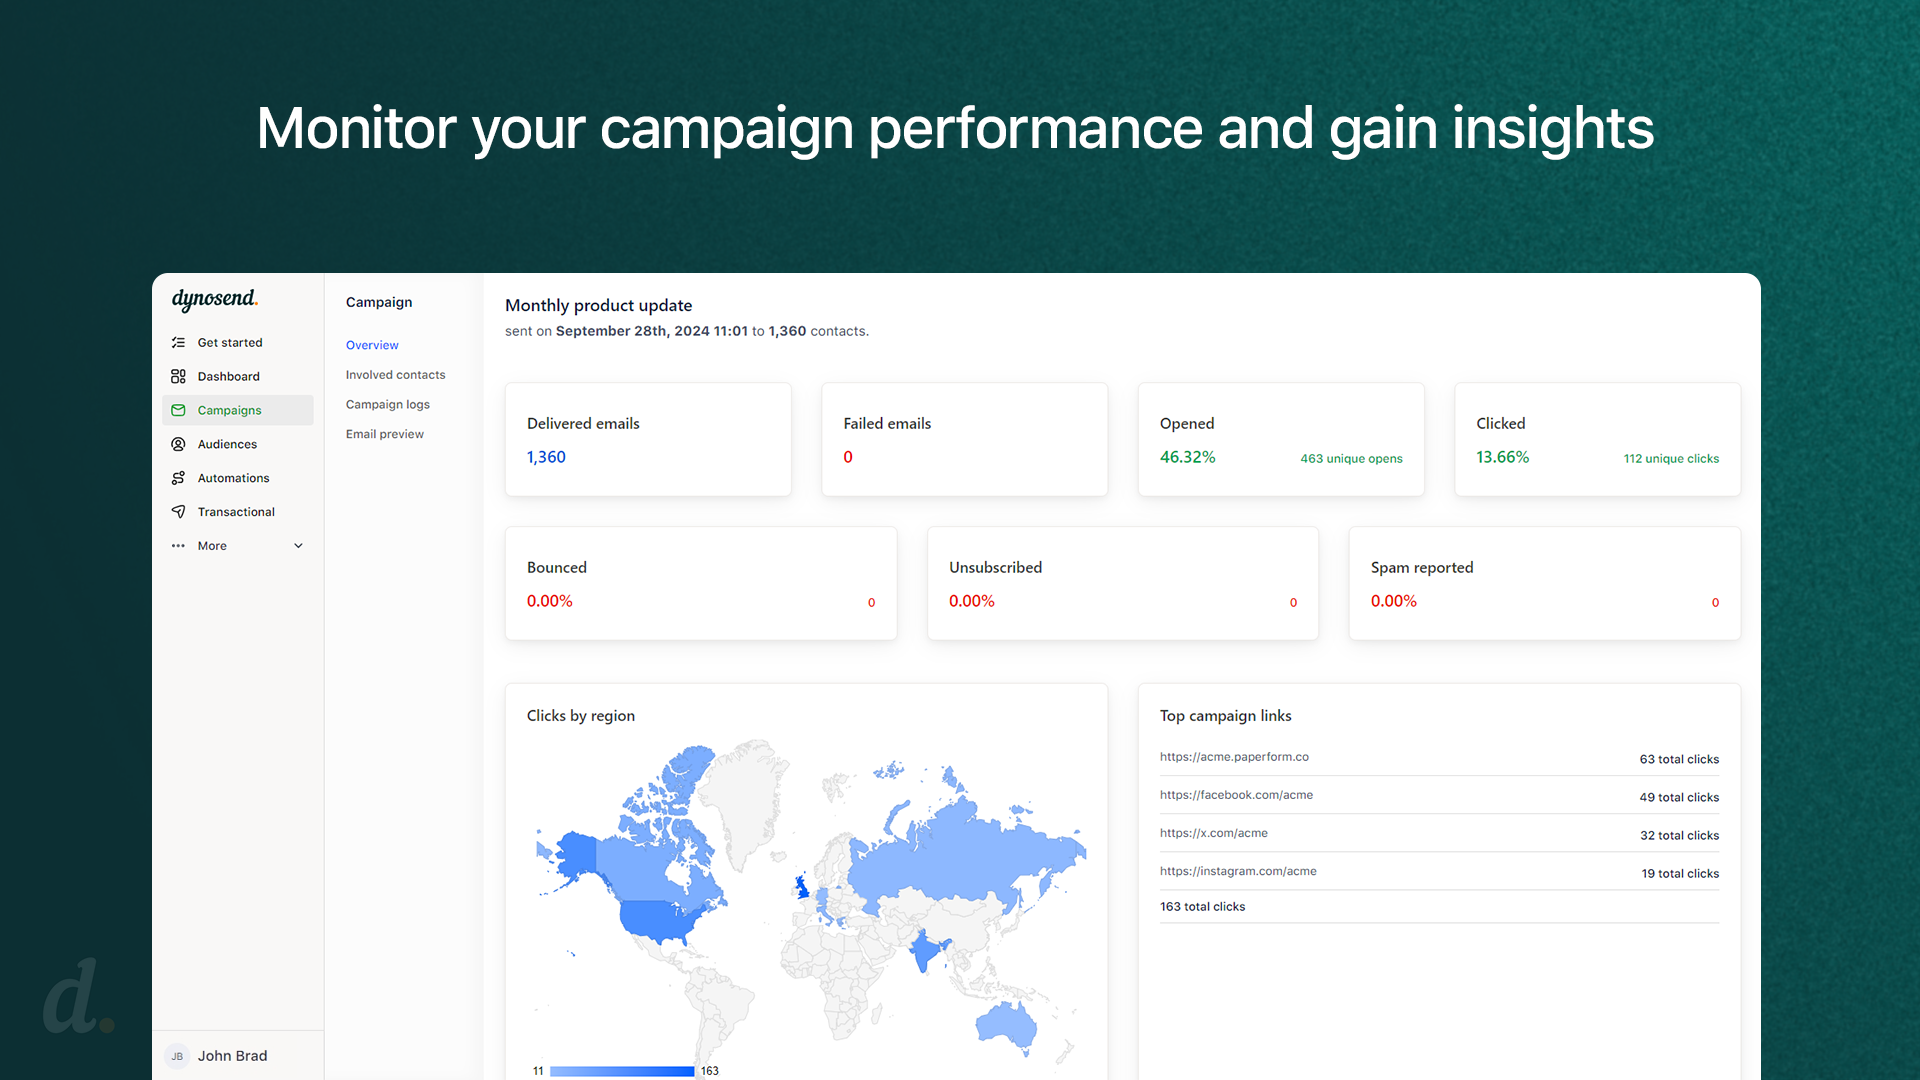The width and height of the screenshot is (1920, 1080).
Task: Click Top campaign links heading
Action: (1225, 716)
